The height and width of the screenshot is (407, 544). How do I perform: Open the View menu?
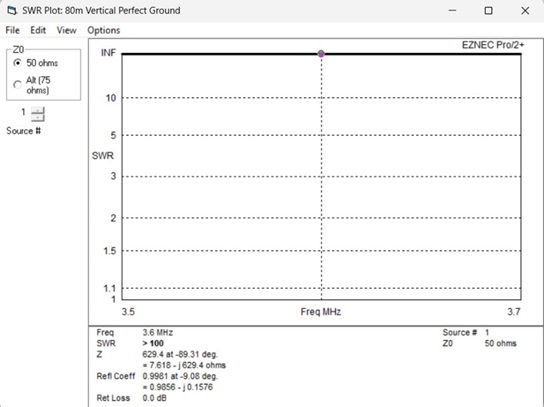click(x=66, y=30)
